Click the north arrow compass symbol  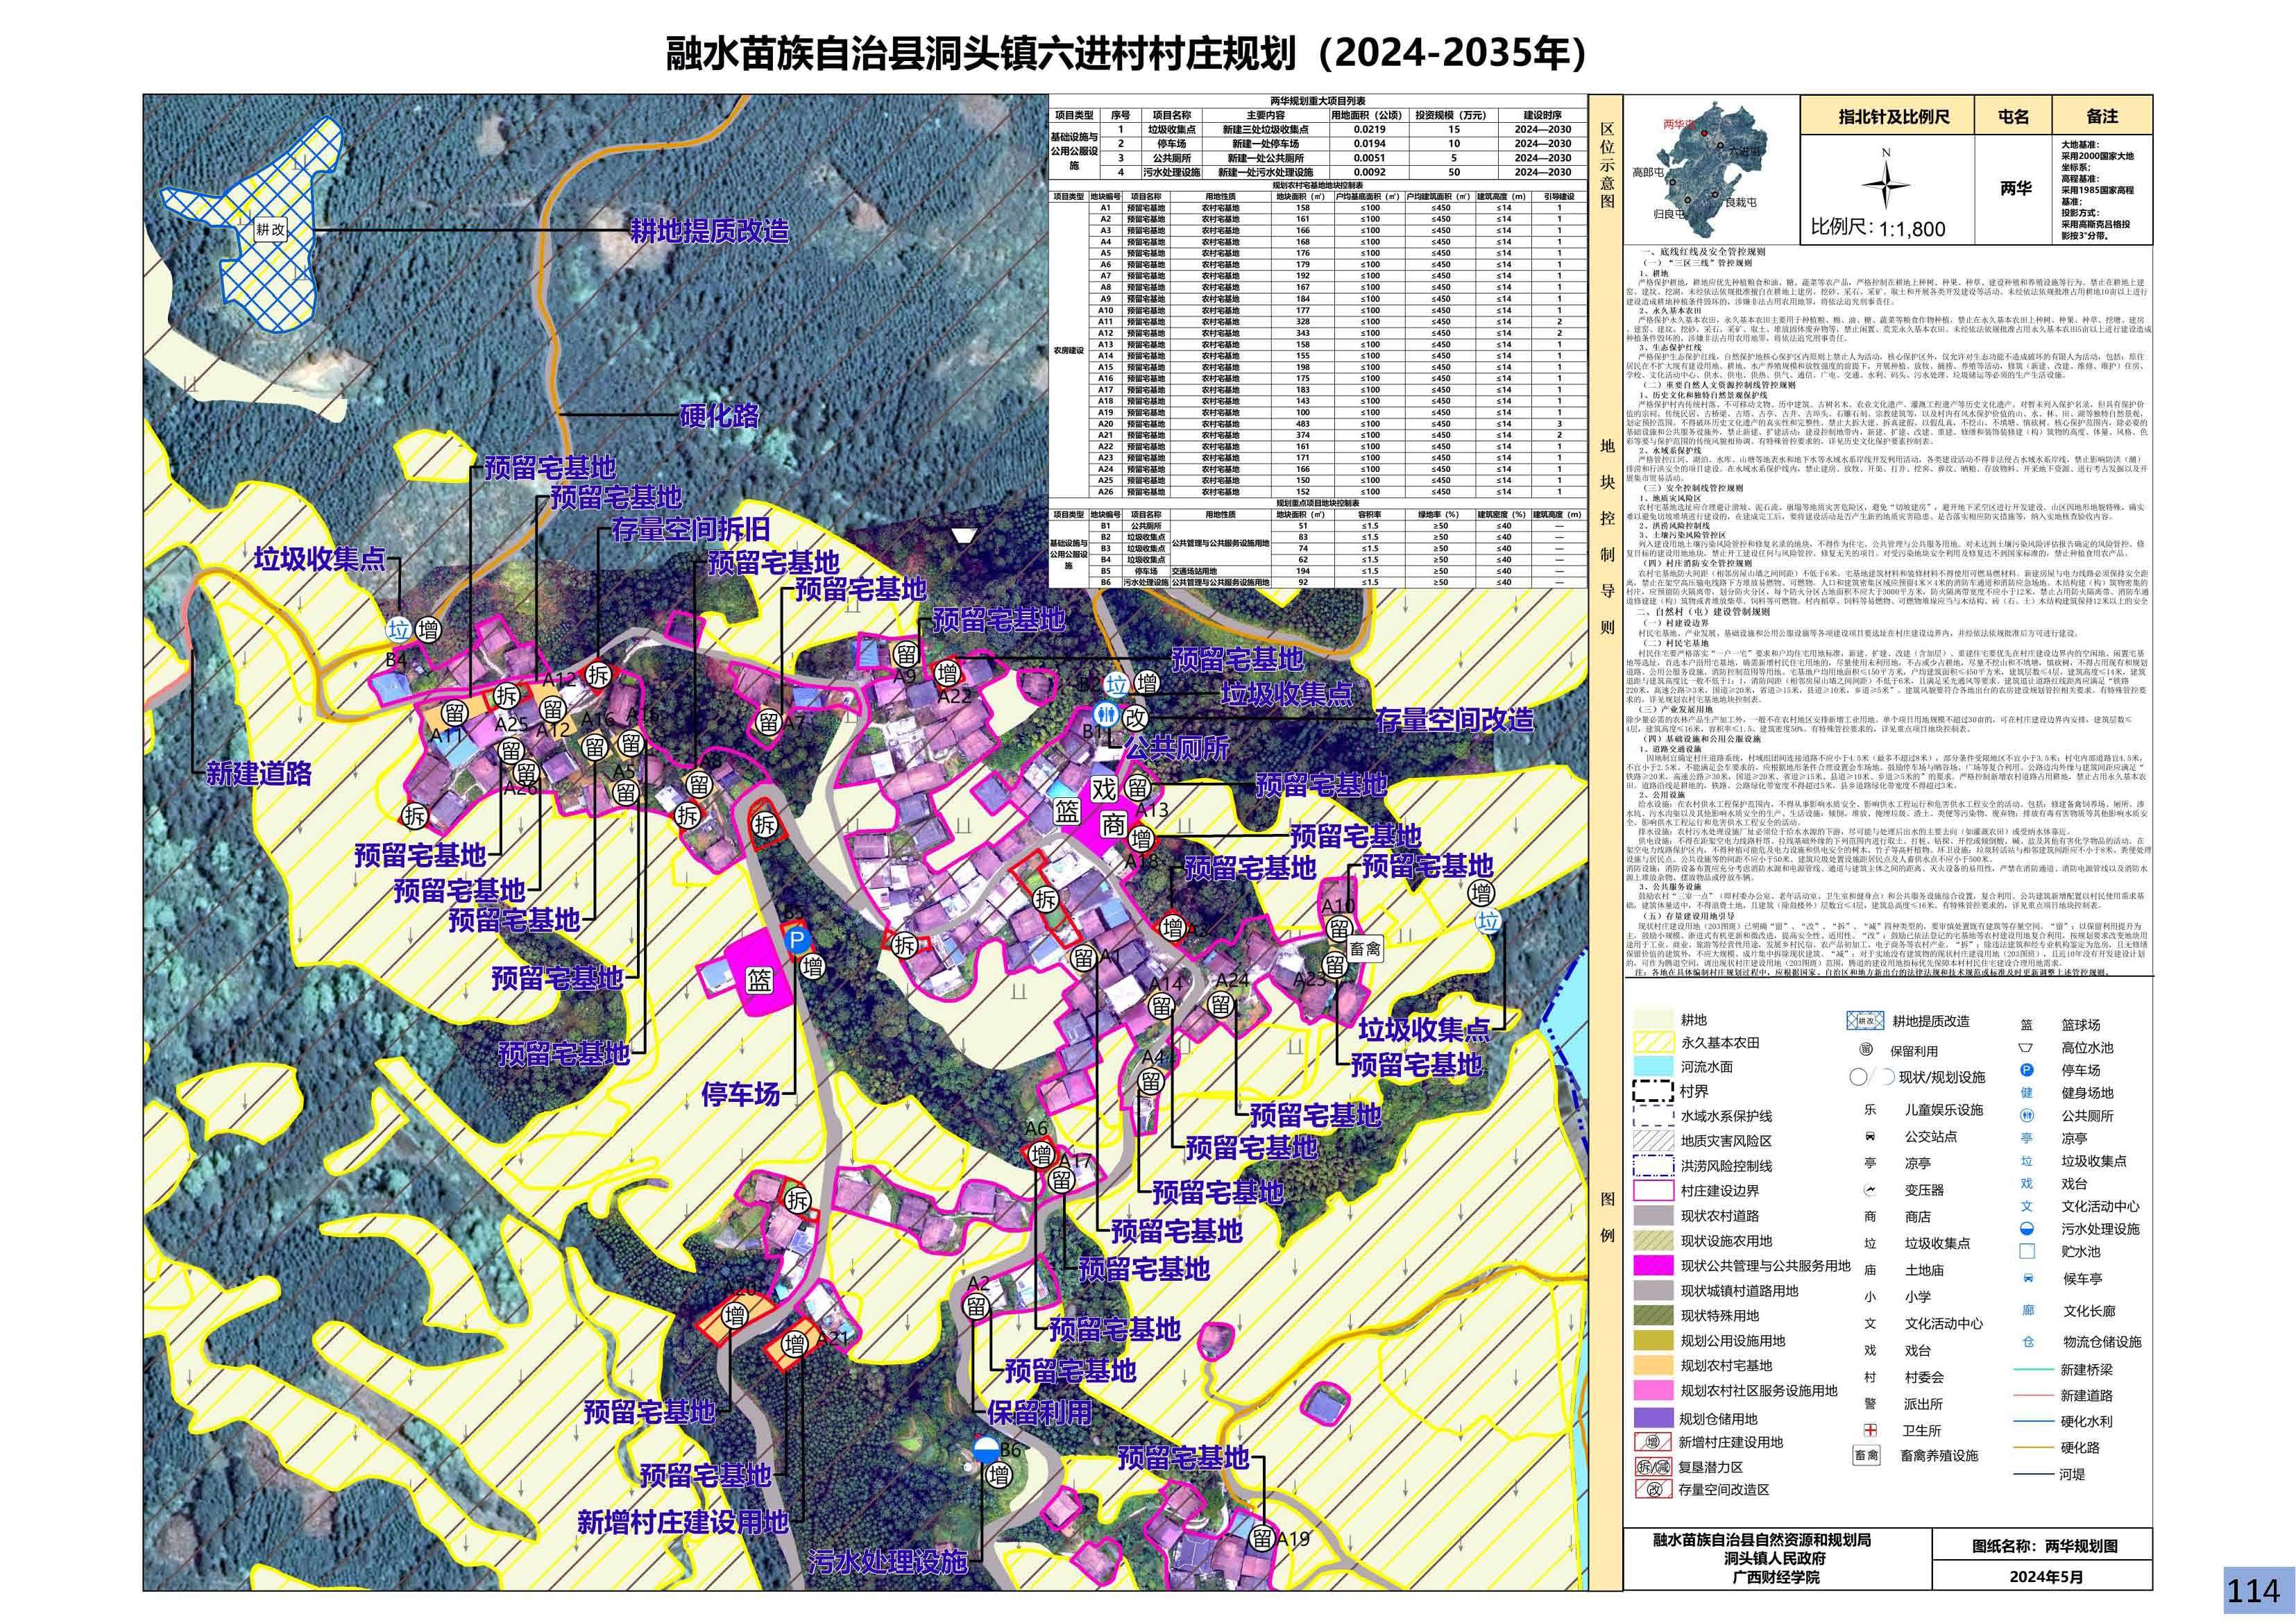[x=1886, y=186]
